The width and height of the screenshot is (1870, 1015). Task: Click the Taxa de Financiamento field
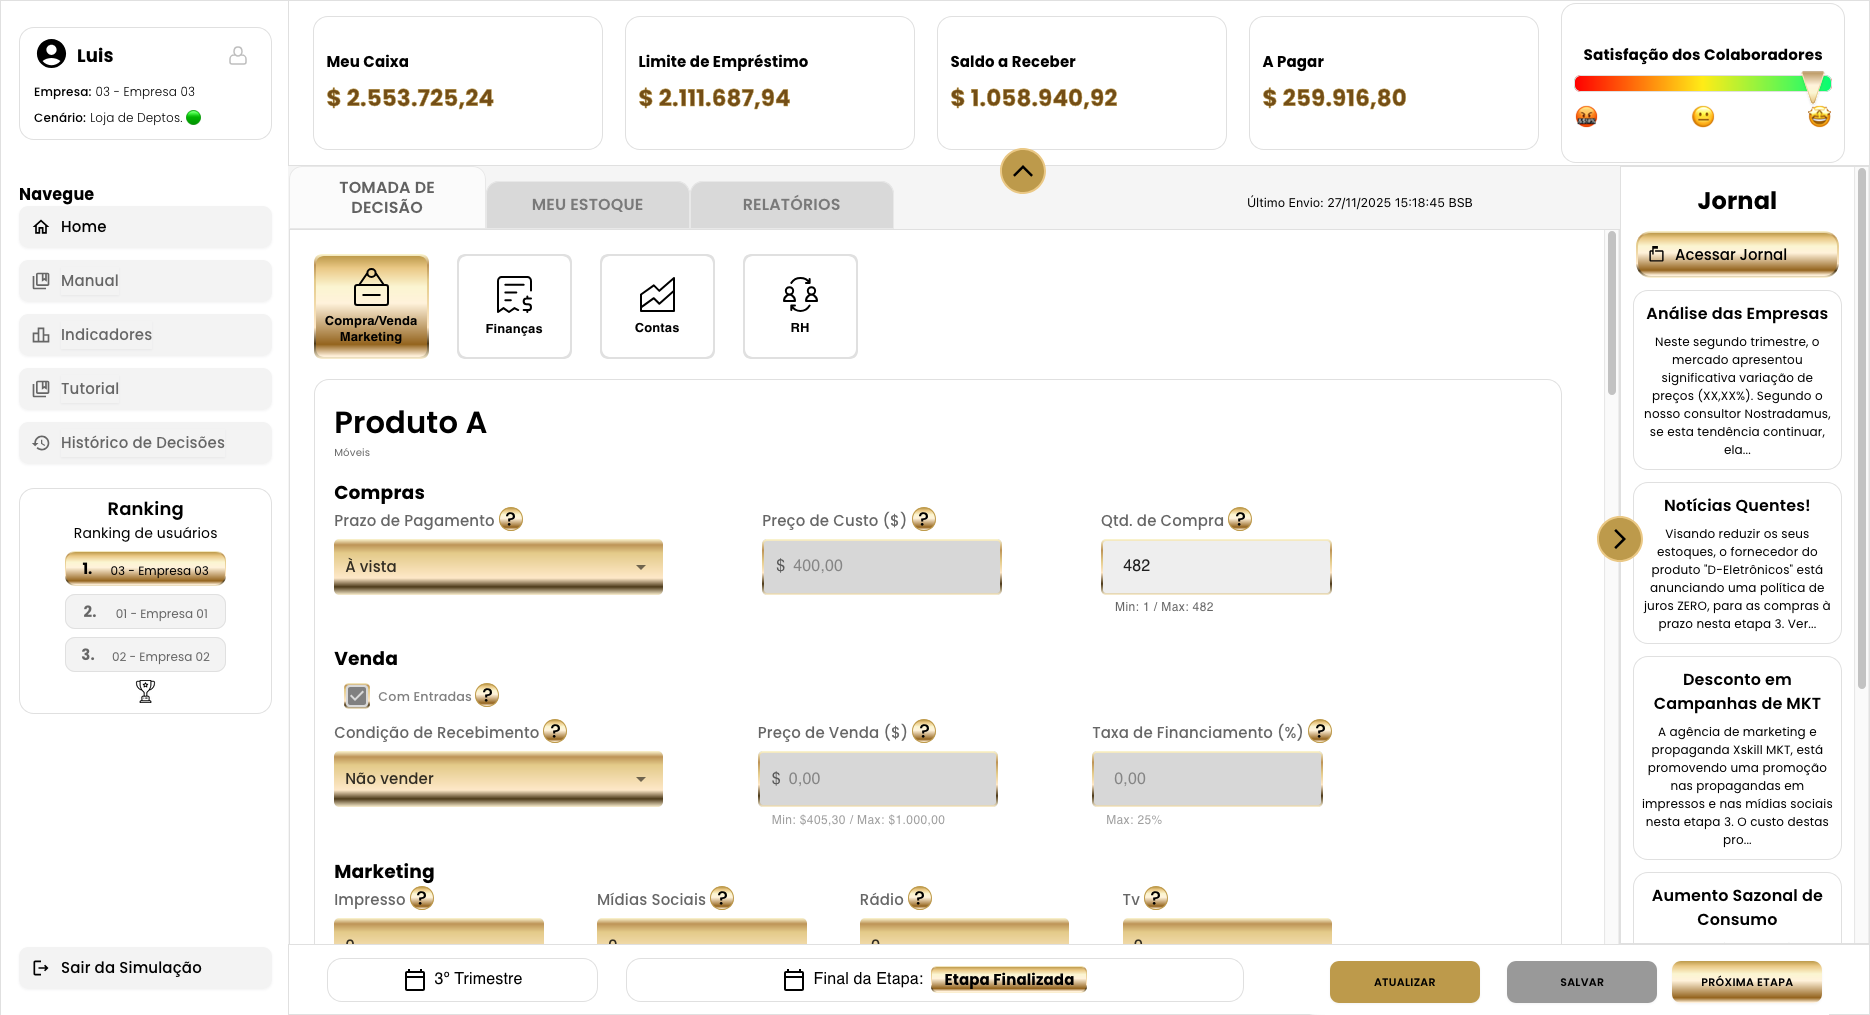click(1207, 779)
